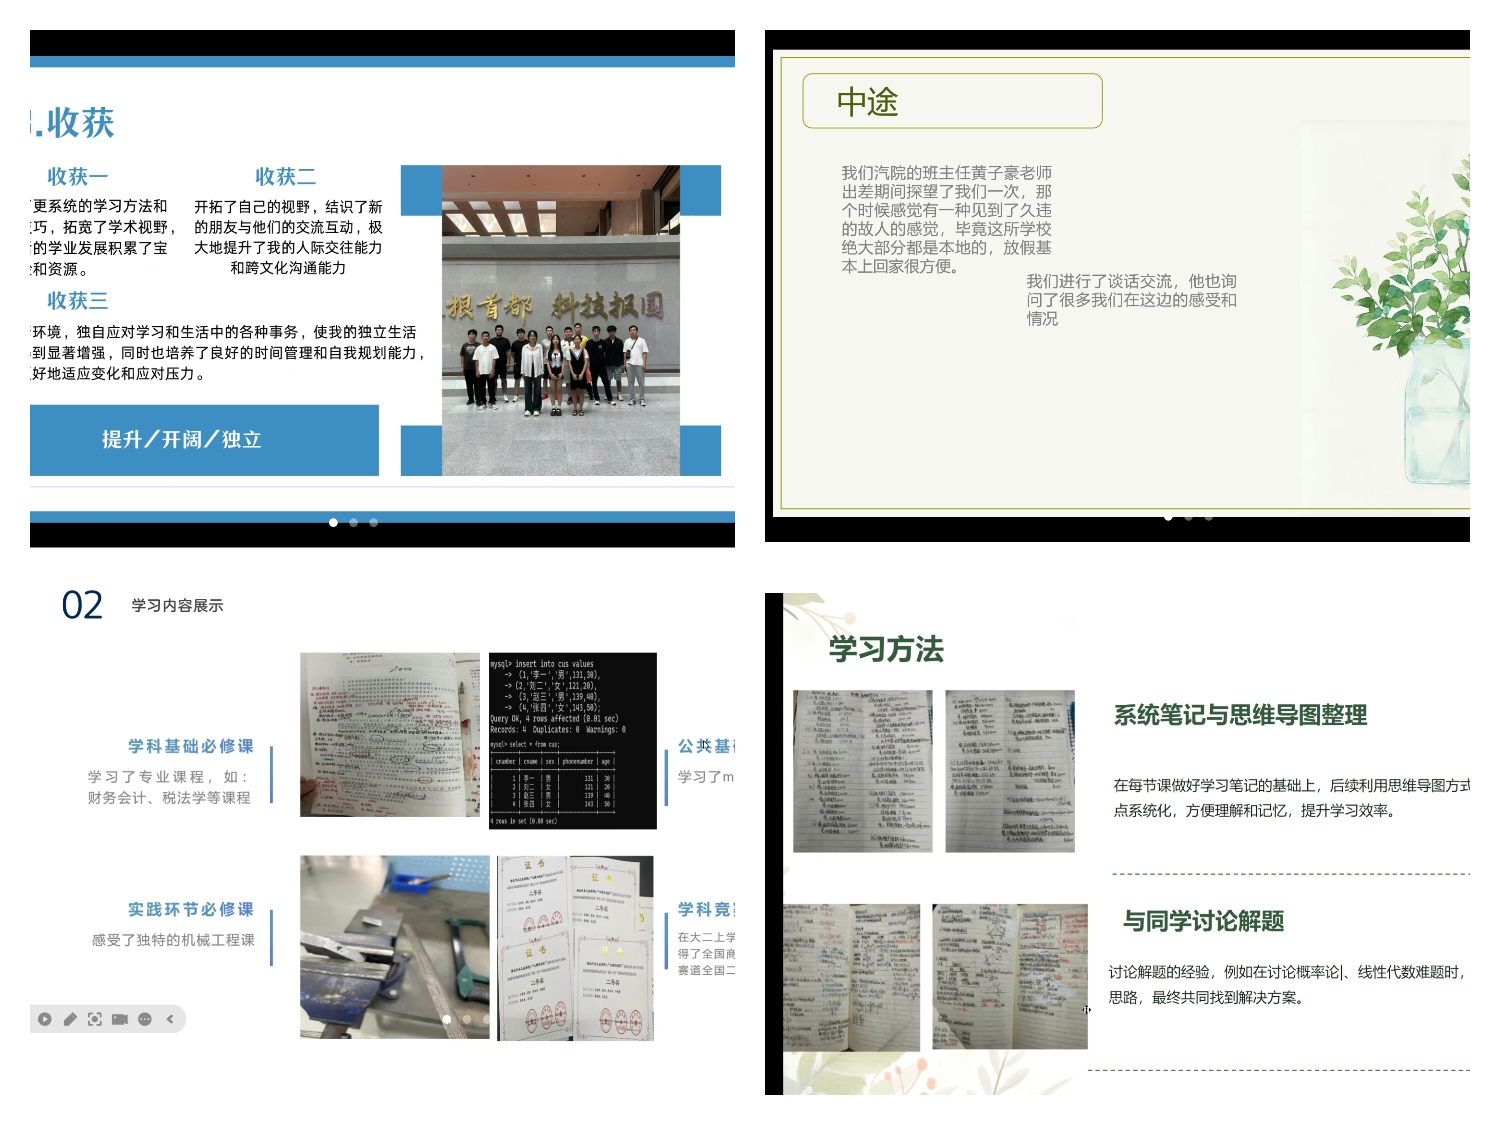Click the 系统笔记与思维导图整理 heading

point(1240,715)
